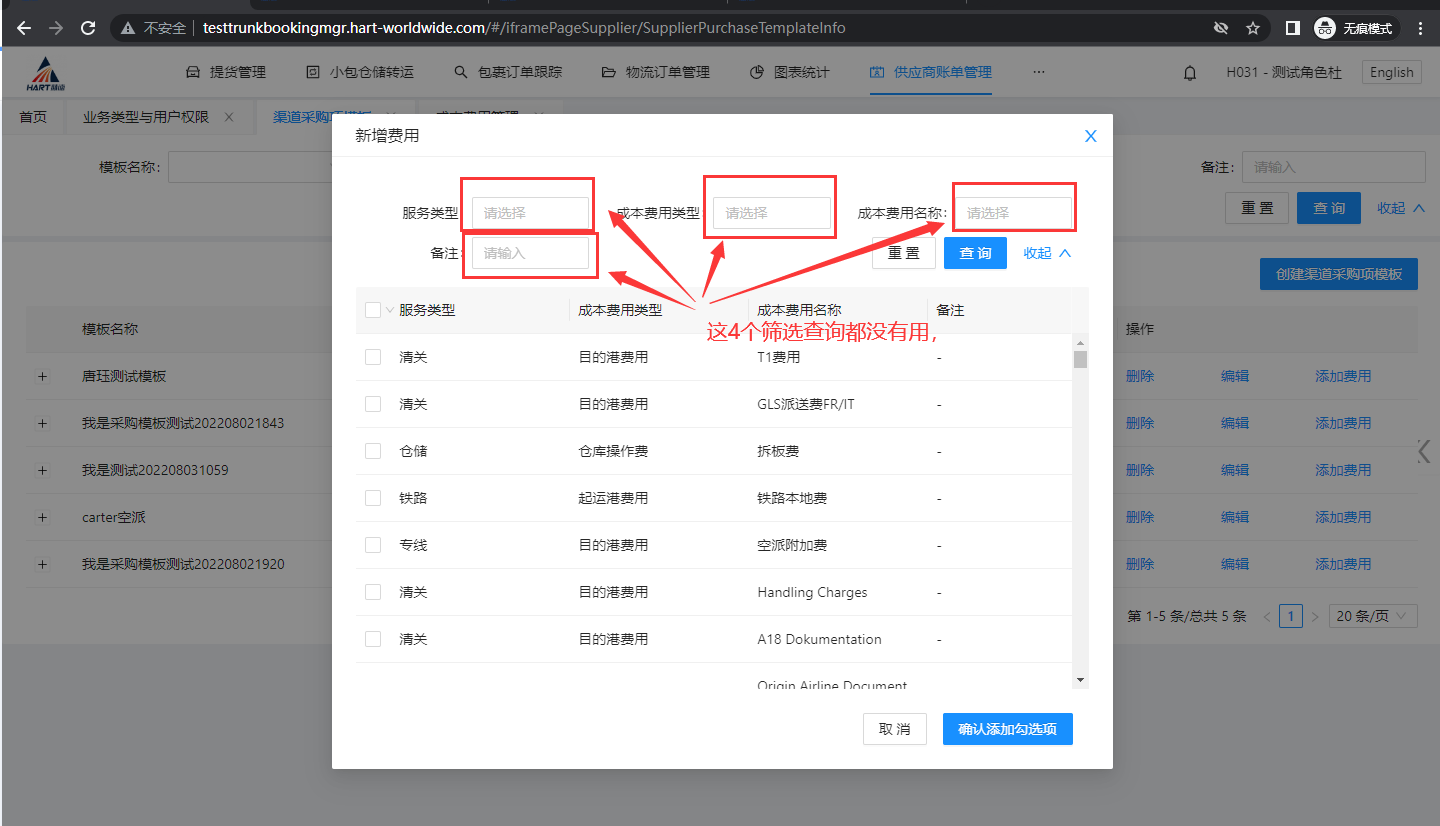Check the 拆板费 row checkbox

pos(373,451)
